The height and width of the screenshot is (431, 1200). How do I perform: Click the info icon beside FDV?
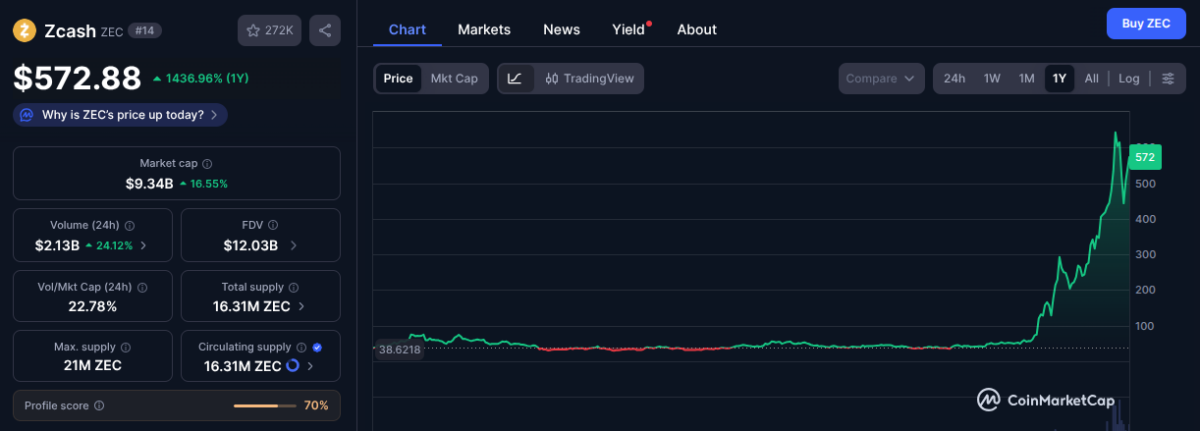coord(273,226)
